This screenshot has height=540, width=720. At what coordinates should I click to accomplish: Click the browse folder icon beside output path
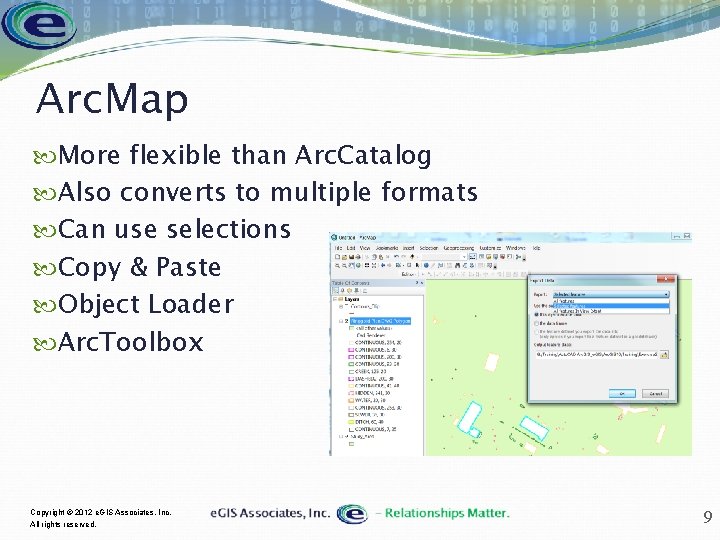(x=664, y=354)
